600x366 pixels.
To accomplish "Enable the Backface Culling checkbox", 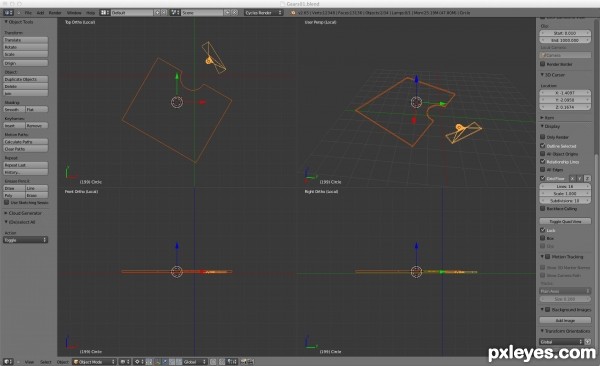I will [x=543, y=208].
